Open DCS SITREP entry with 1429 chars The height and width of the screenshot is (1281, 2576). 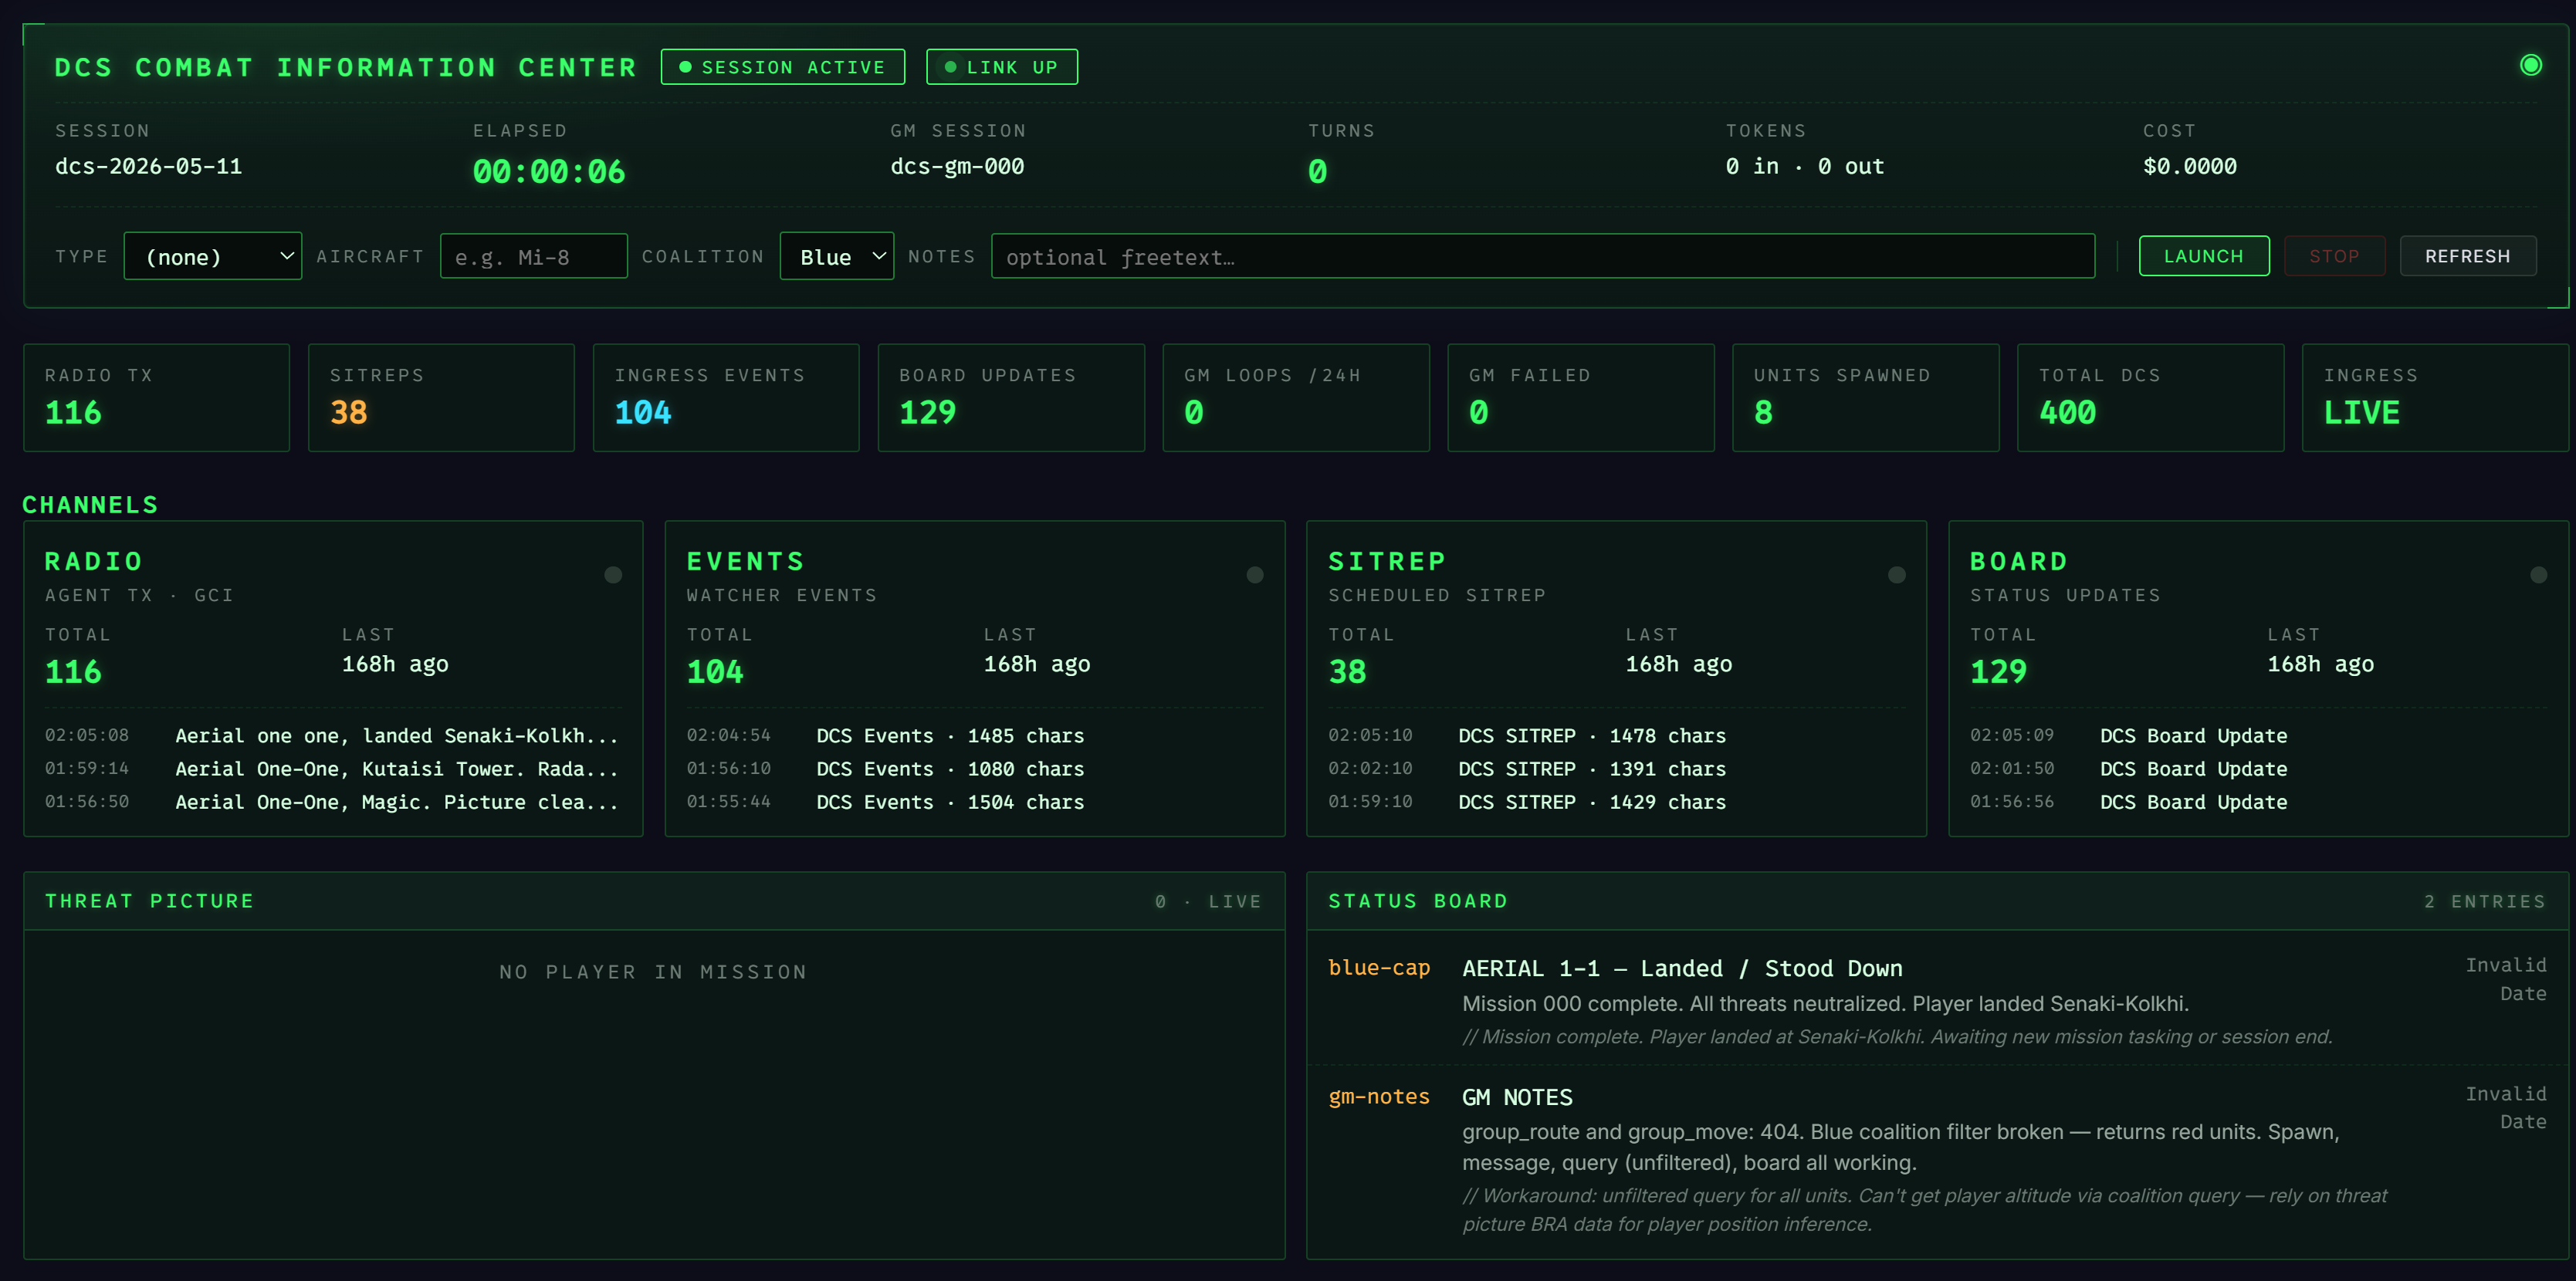(1616, 802)
